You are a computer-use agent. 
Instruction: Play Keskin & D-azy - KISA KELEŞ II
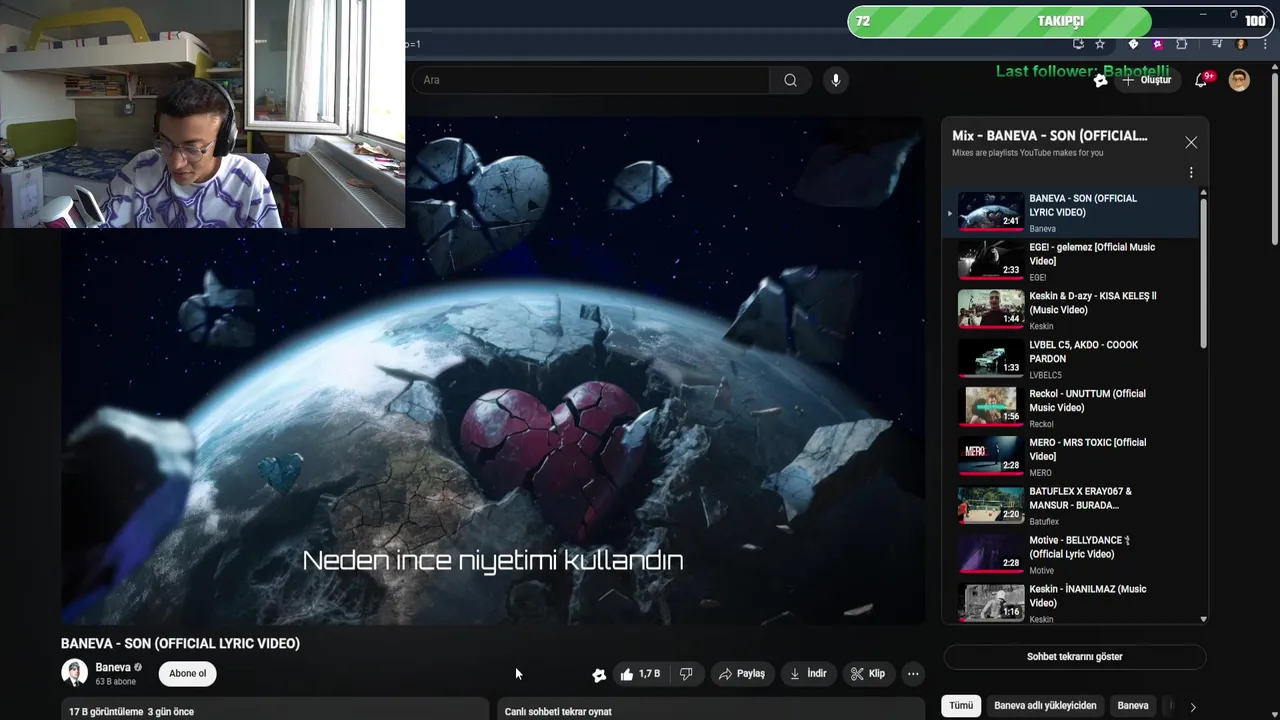click(1070, 310)
